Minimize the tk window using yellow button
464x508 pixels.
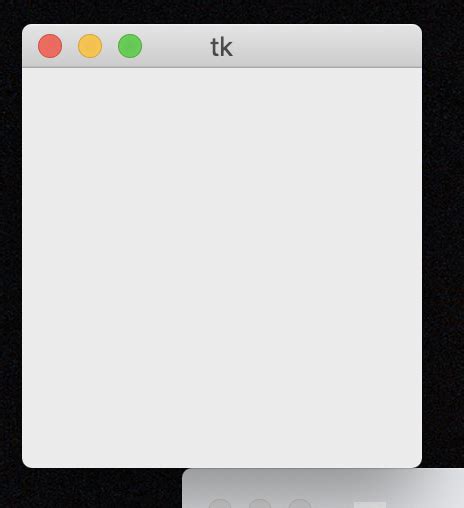[x=90, y=46]
